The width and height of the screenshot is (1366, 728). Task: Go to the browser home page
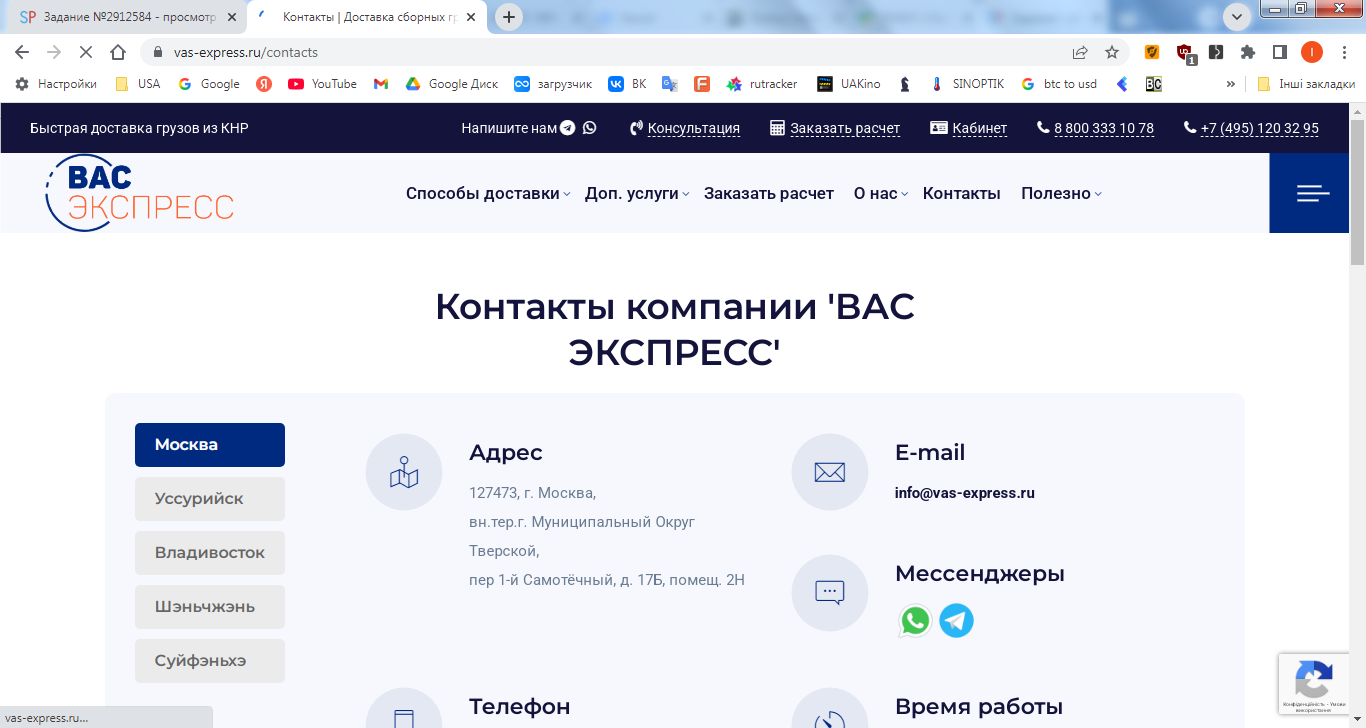tap(118, 52)
